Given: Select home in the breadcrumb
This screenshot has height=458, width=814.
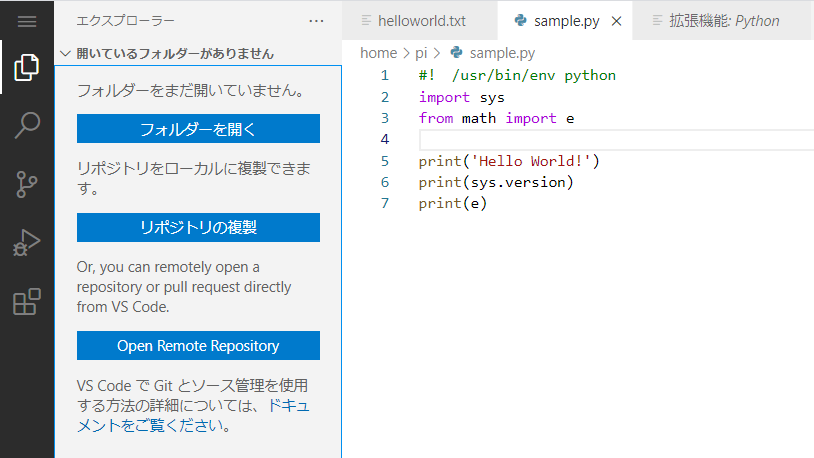Looking at the screenshot, I should point(378,53).
